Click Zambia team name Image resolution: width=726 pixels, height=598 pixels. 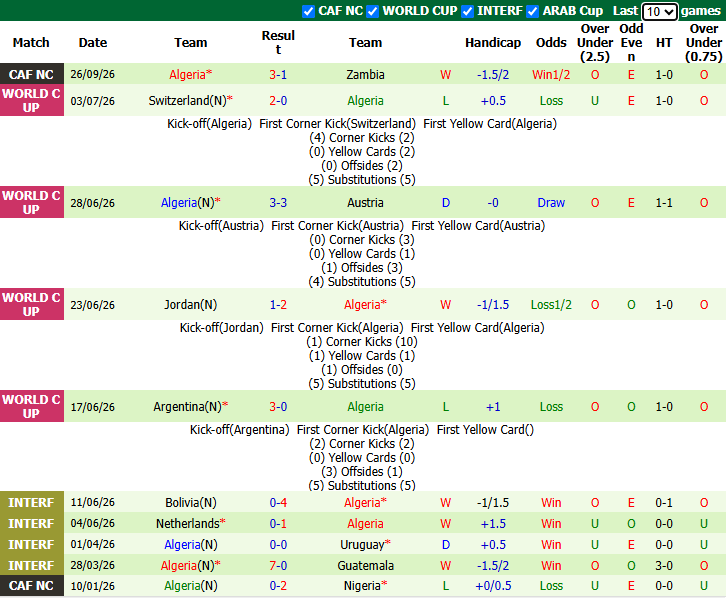click(x=365, y=75)
